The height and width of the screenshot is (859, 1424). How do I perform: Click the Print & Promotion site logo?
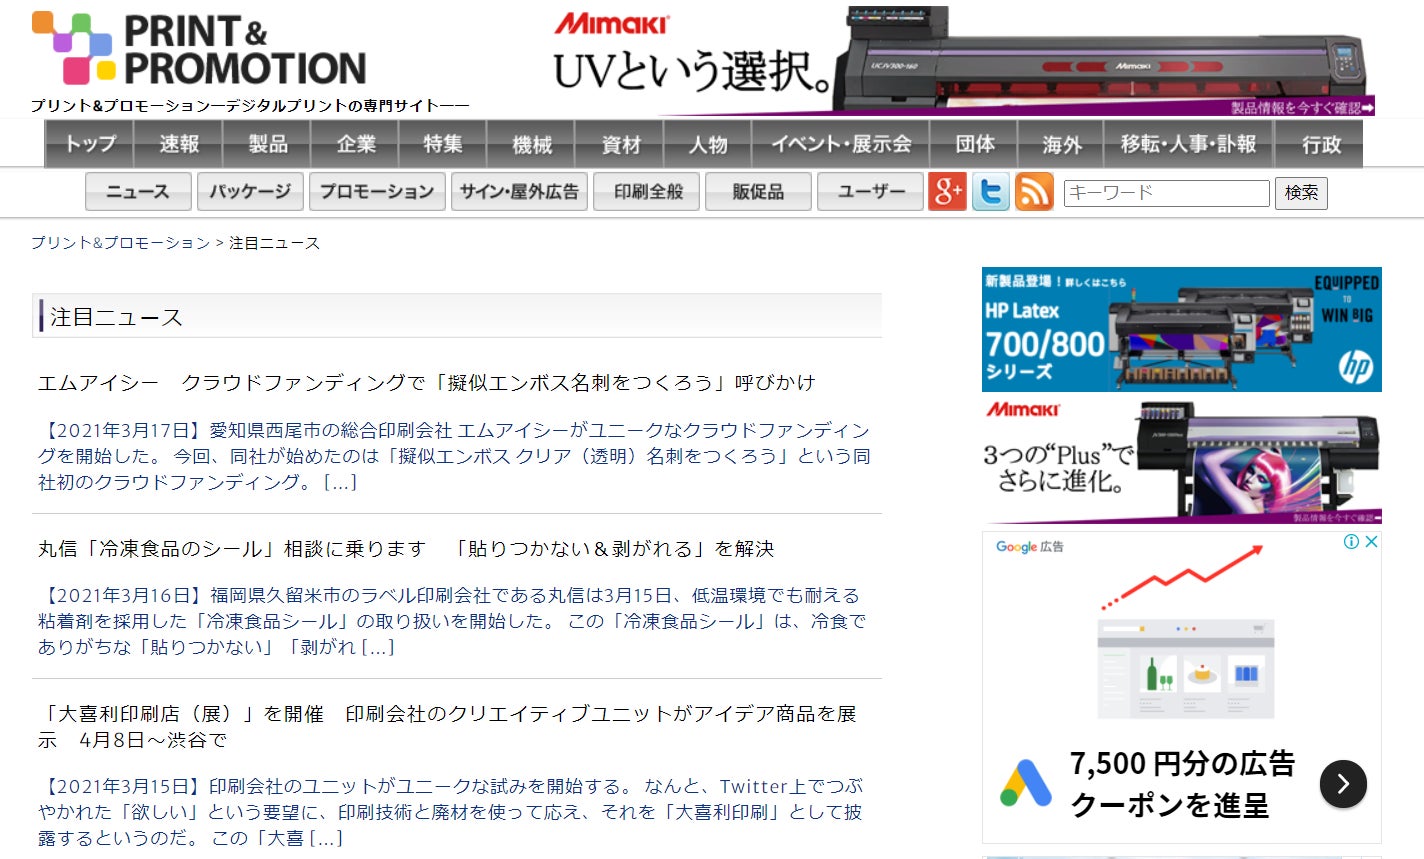click(200, 50)
